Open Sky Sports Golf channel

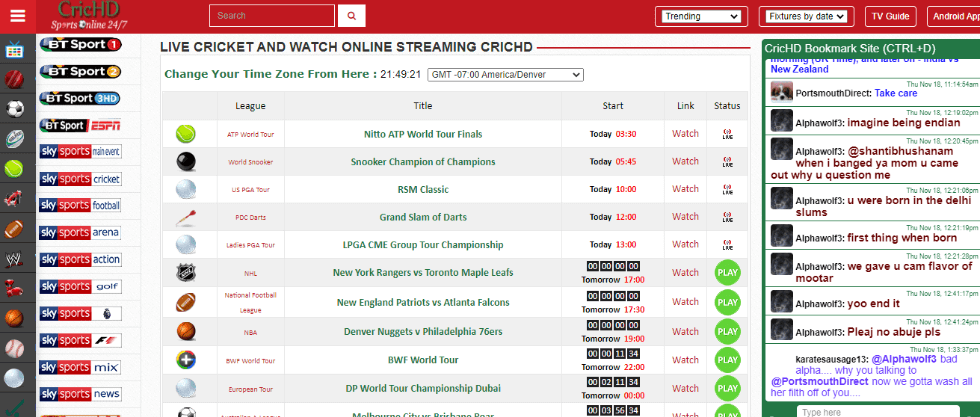point(81,286)
